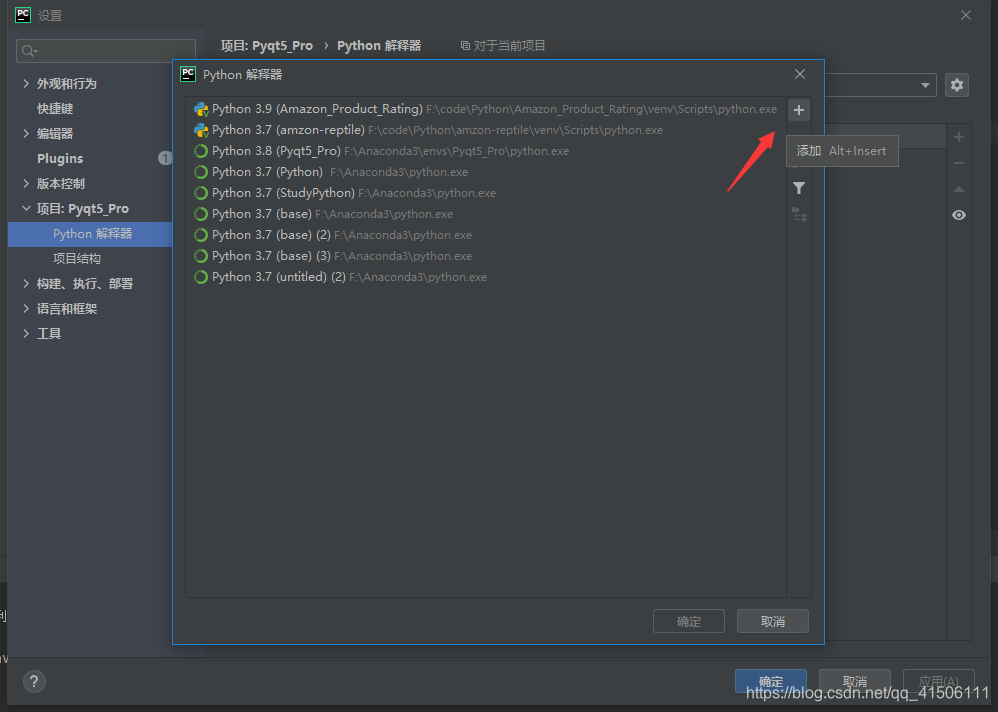
Task: Toggle the show early releases eye icon
Action: click(959, 215)
